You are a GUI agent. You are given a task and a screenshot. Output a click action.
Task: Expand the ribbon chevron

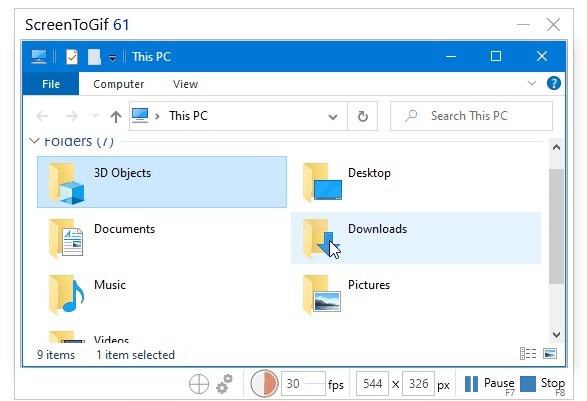pyautogui.click(x=532, y=83)
